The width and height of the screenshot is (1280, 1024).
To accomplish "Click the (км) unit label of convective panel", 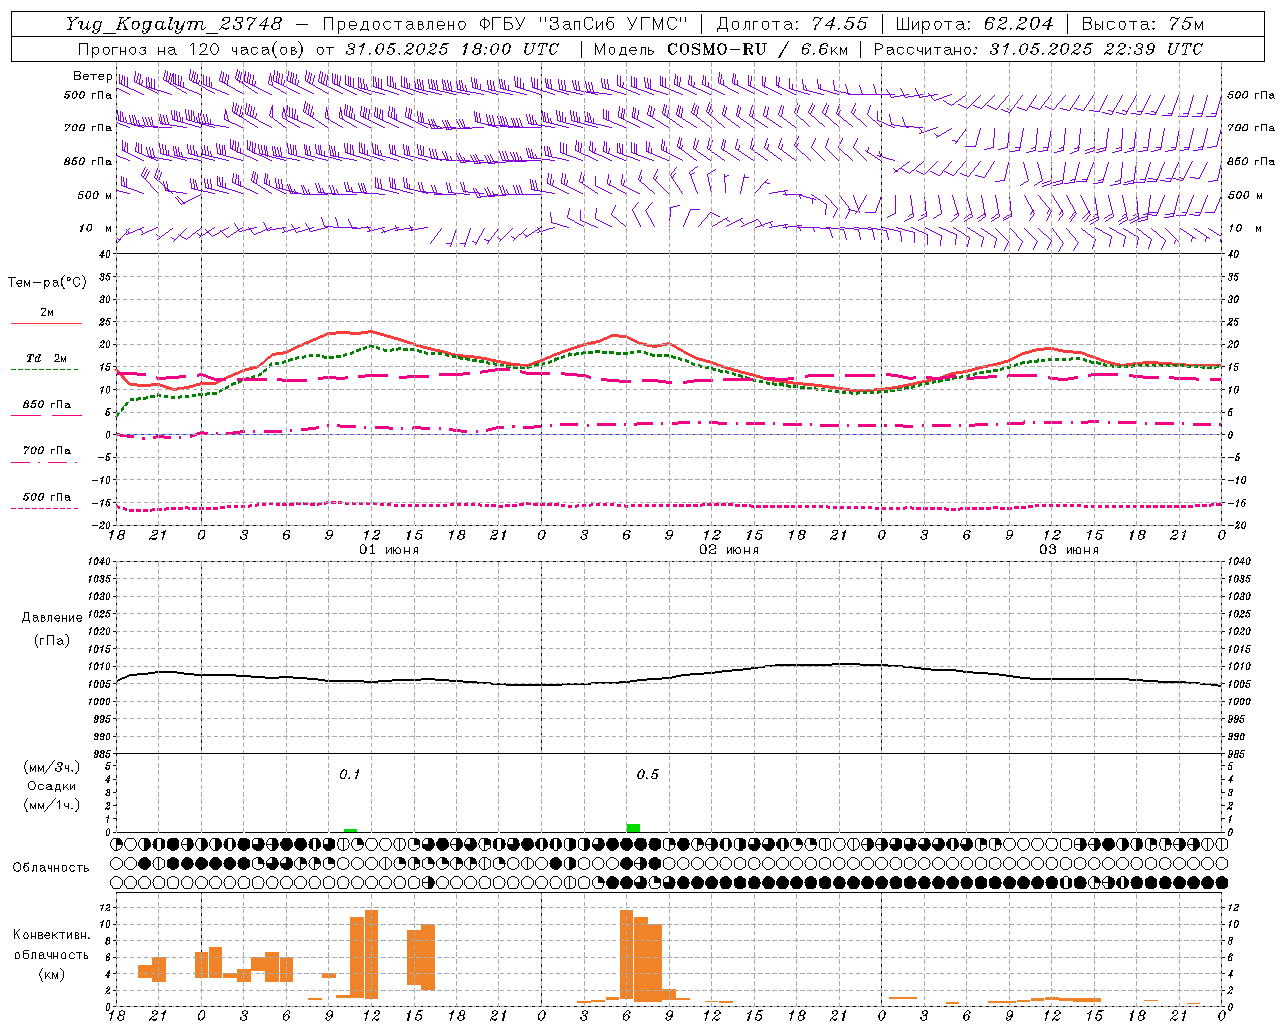I will pos(52,973).
